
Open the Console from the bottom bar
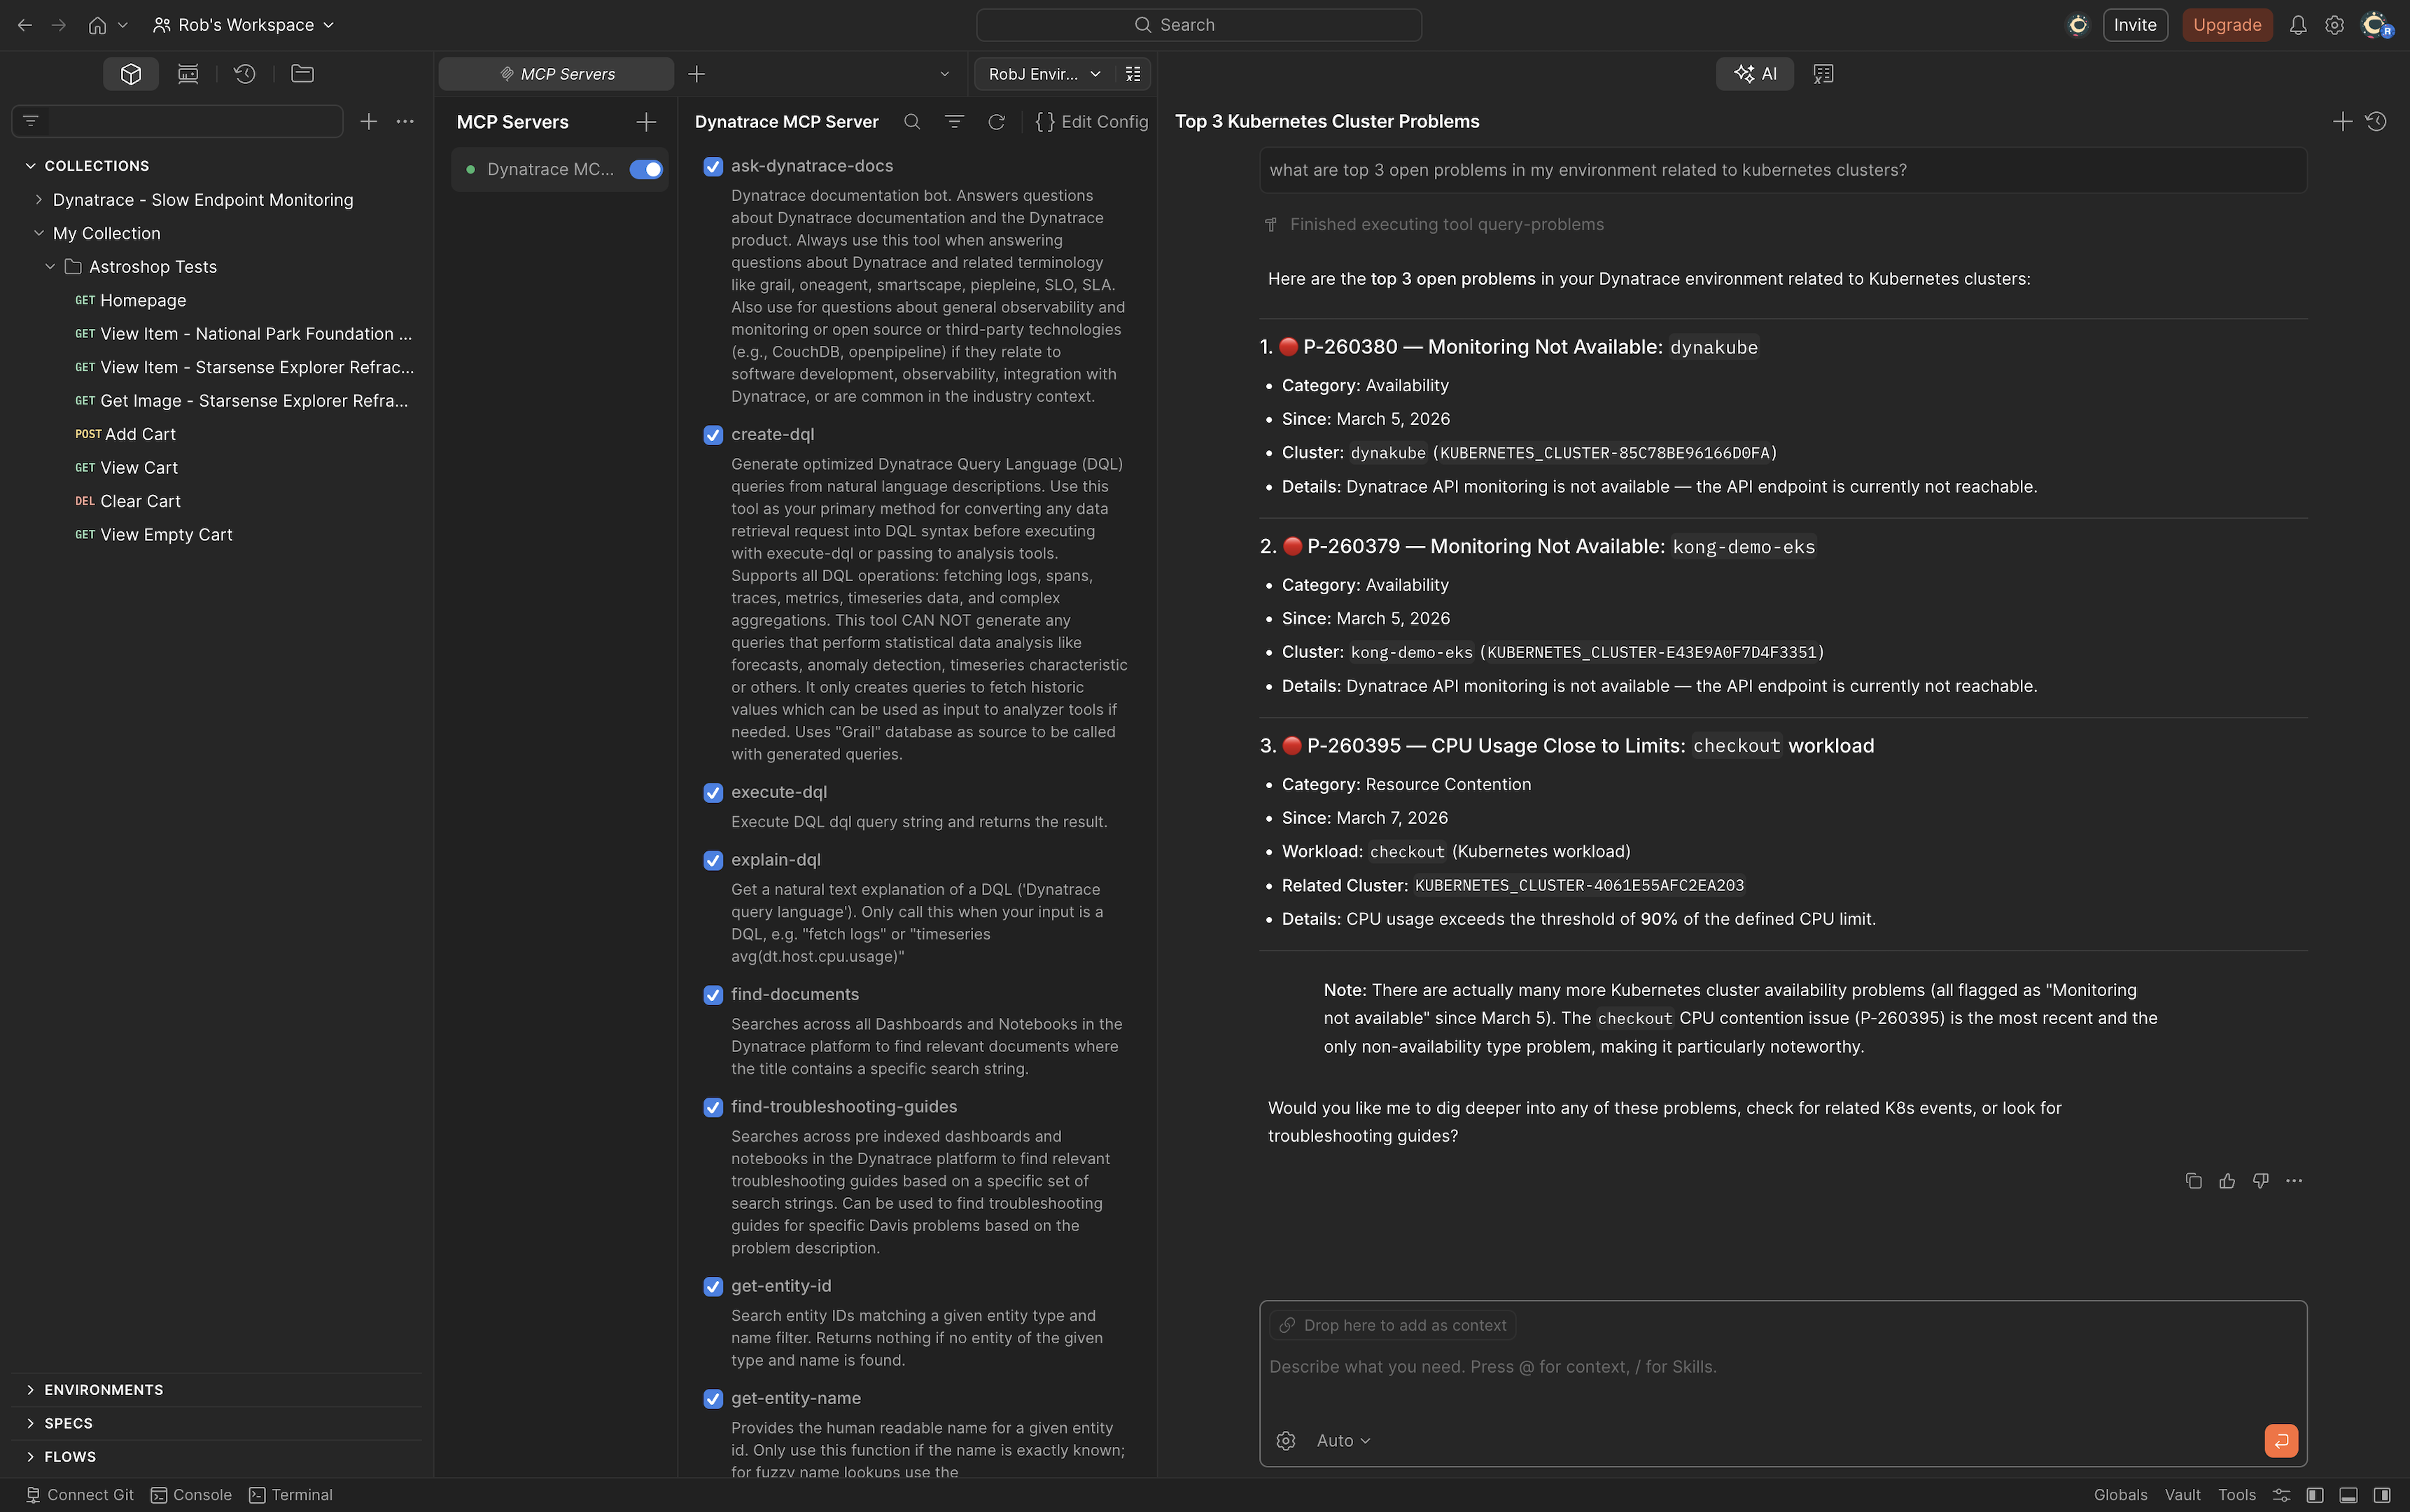click(191, 1494)
